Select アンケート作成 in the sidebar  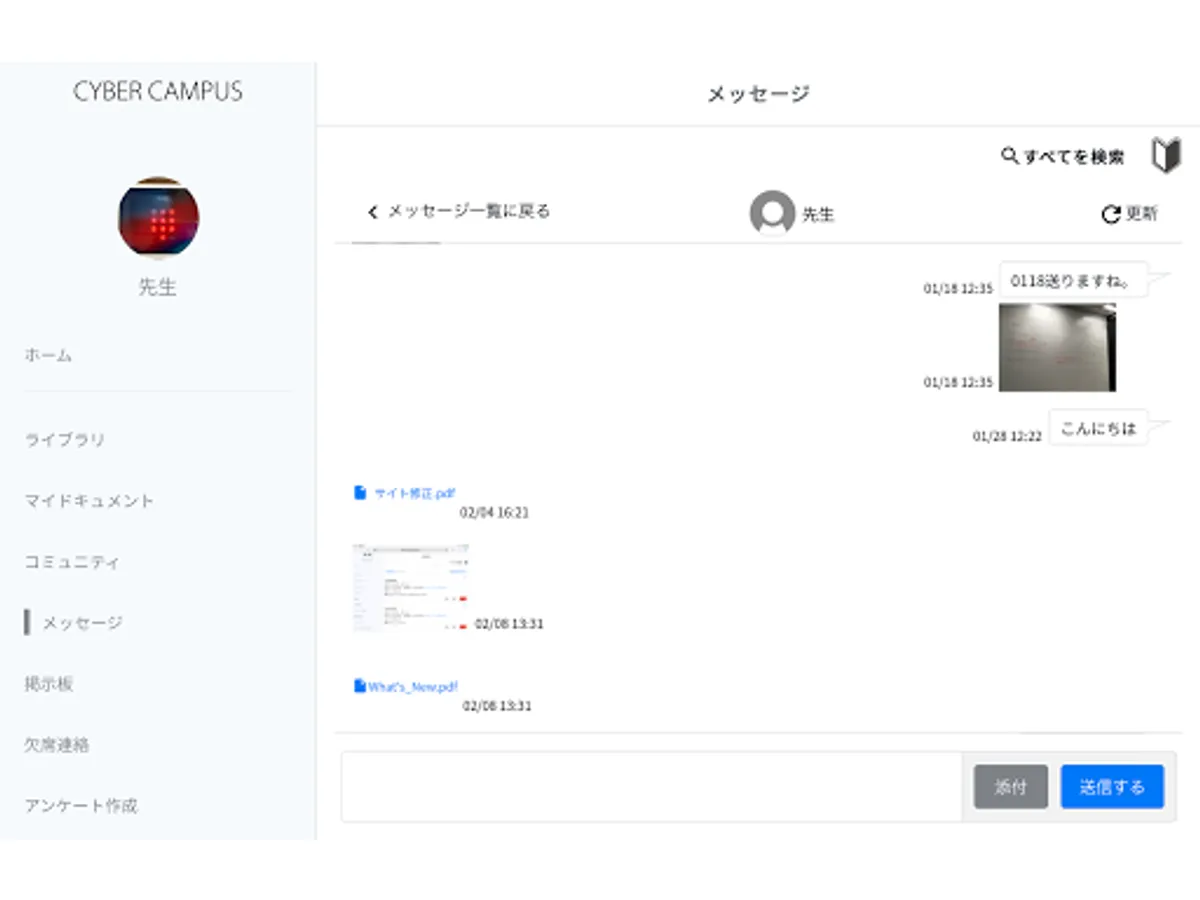click(x=81, y=806)
